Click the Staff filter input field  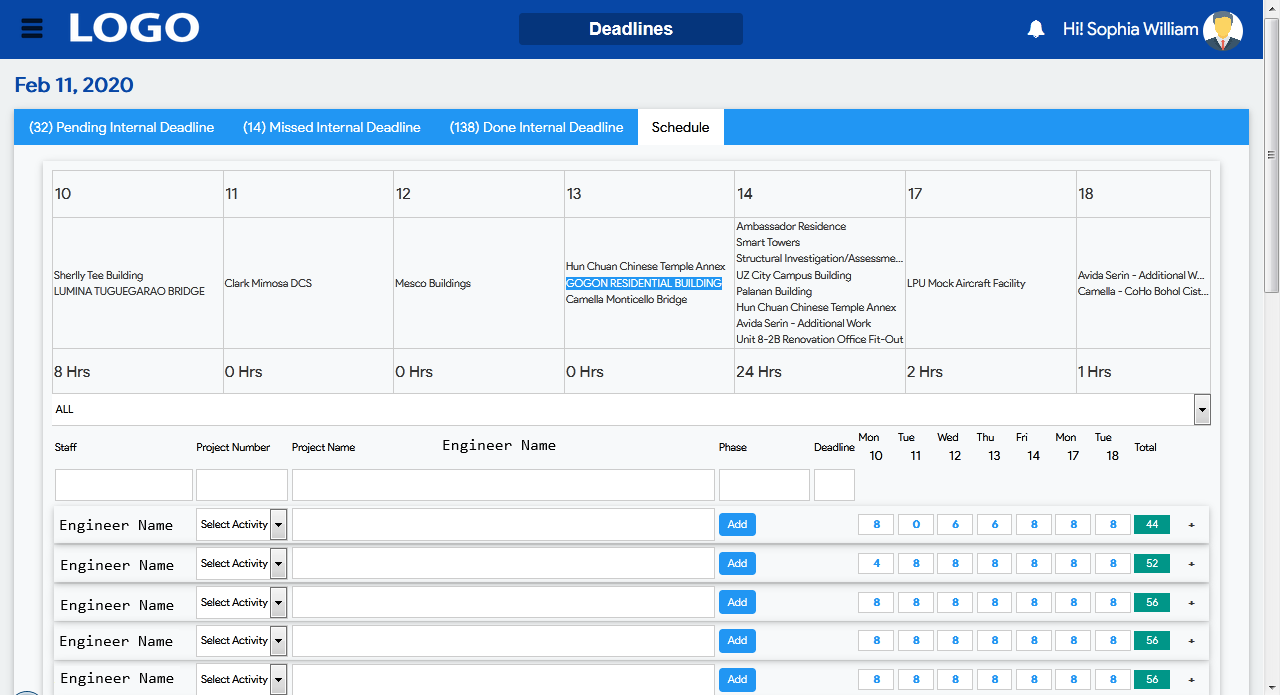[123, 485]
